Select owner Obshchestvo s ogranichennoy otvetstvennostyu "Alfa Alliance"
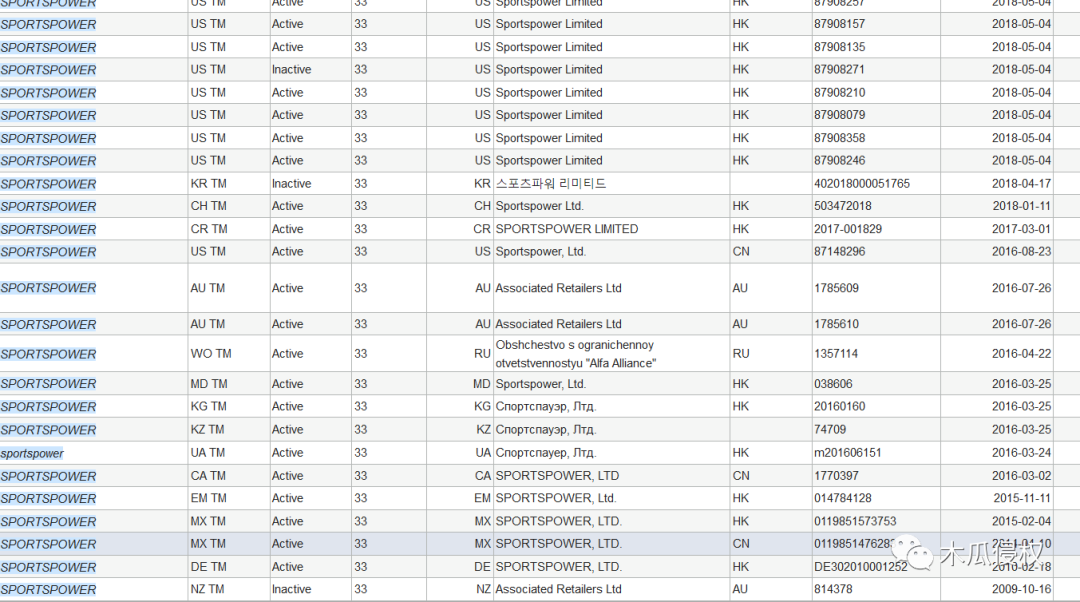This screenshot has width=1080, height=602. [x=576, y=354]
